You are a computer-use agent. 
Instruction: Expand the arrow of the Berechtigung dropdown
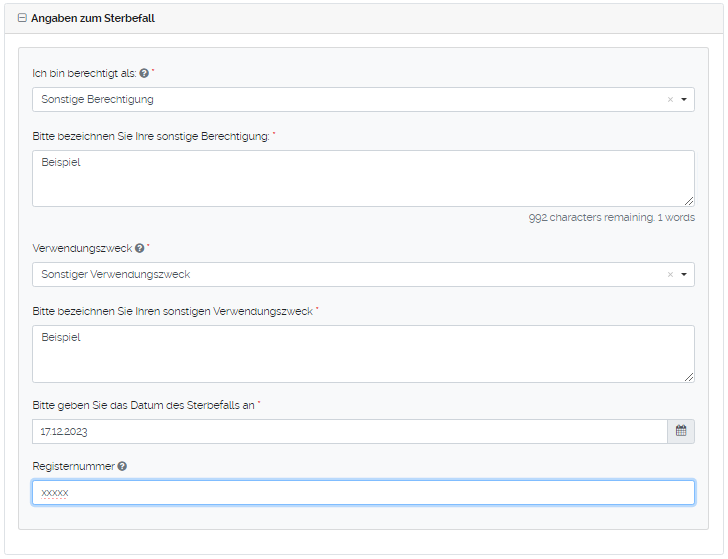pos(684,100)
